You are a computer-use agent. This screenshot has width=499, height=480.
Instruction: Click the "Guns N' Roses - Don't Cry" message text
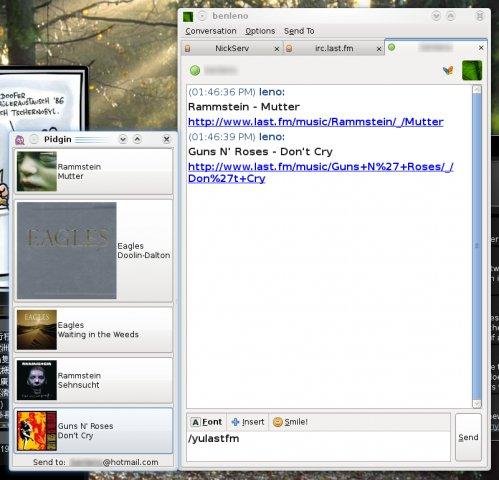click(x=260, y=152)
